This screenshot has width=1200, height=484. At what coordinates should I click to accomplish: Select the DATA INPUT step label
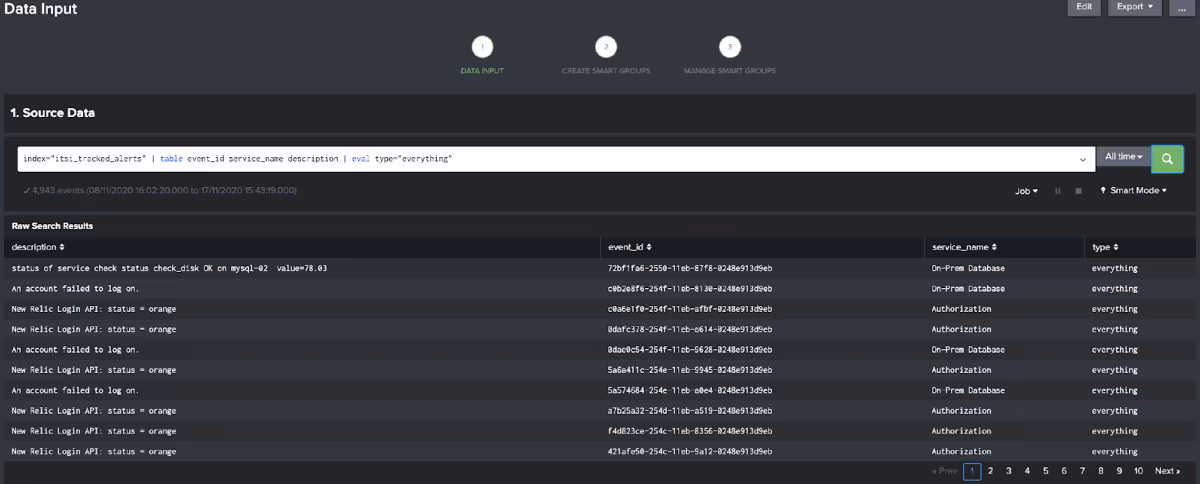pos(482,71)
